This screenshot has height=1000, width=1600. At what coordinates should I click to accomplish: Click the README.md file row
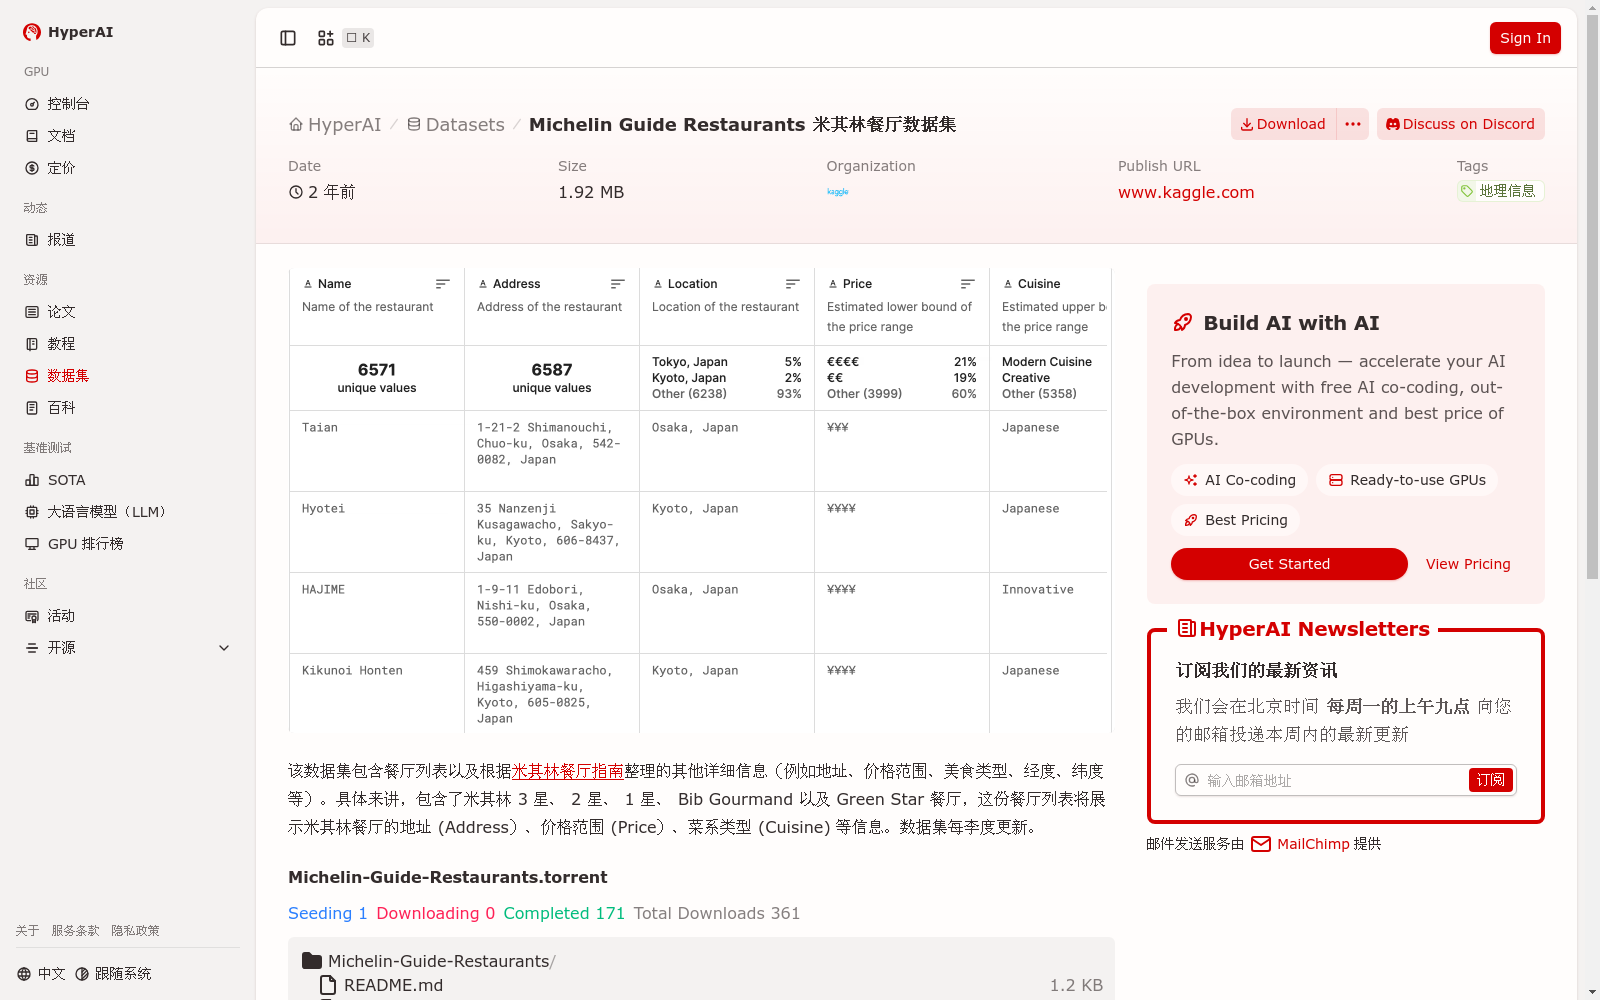pos(701,985)
